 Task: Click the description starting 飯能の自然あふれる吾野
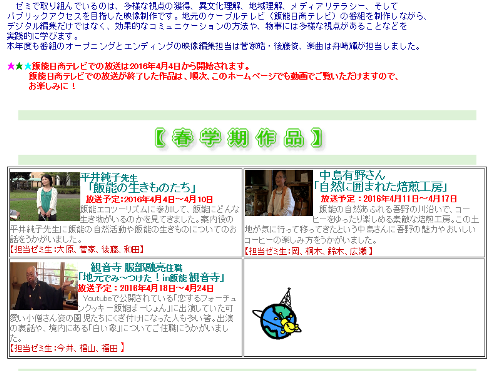point(362,224)
